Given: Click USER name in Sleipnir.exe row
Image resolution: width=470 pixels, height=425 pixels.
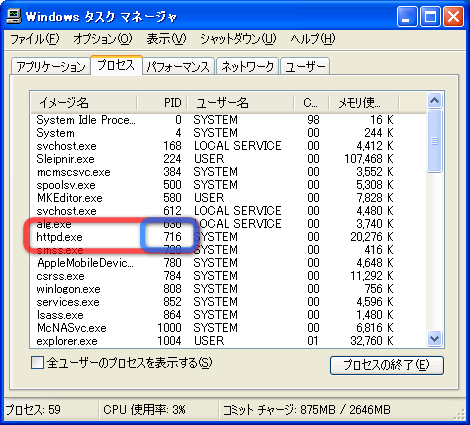Looking at the screenshot, I should click(x=209, y=159).
